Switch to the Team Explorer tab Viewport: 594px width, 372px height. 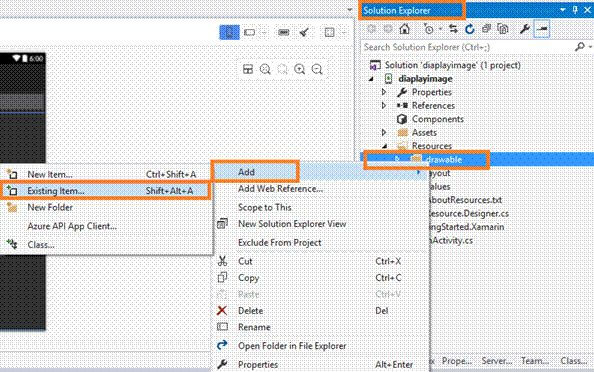[x=535, y=361]
